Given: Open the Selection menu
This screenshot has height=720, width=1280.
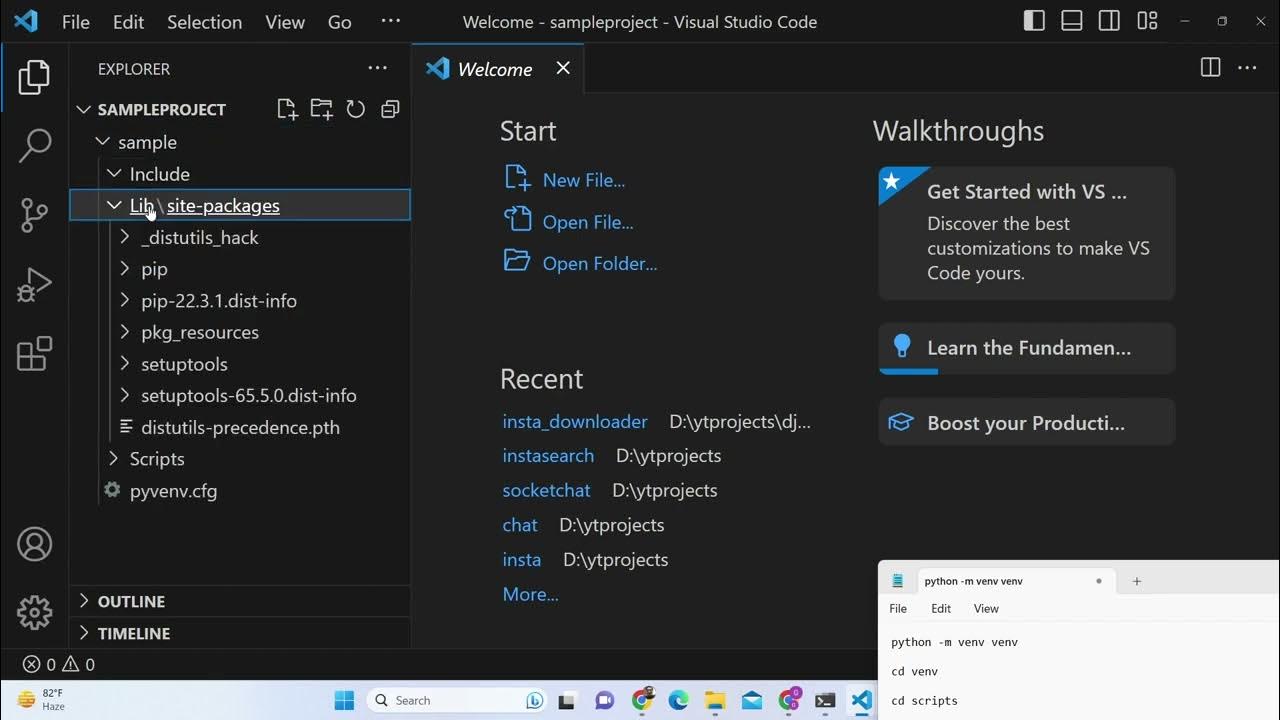Looking at the screenshot, I should click(204, 22).
